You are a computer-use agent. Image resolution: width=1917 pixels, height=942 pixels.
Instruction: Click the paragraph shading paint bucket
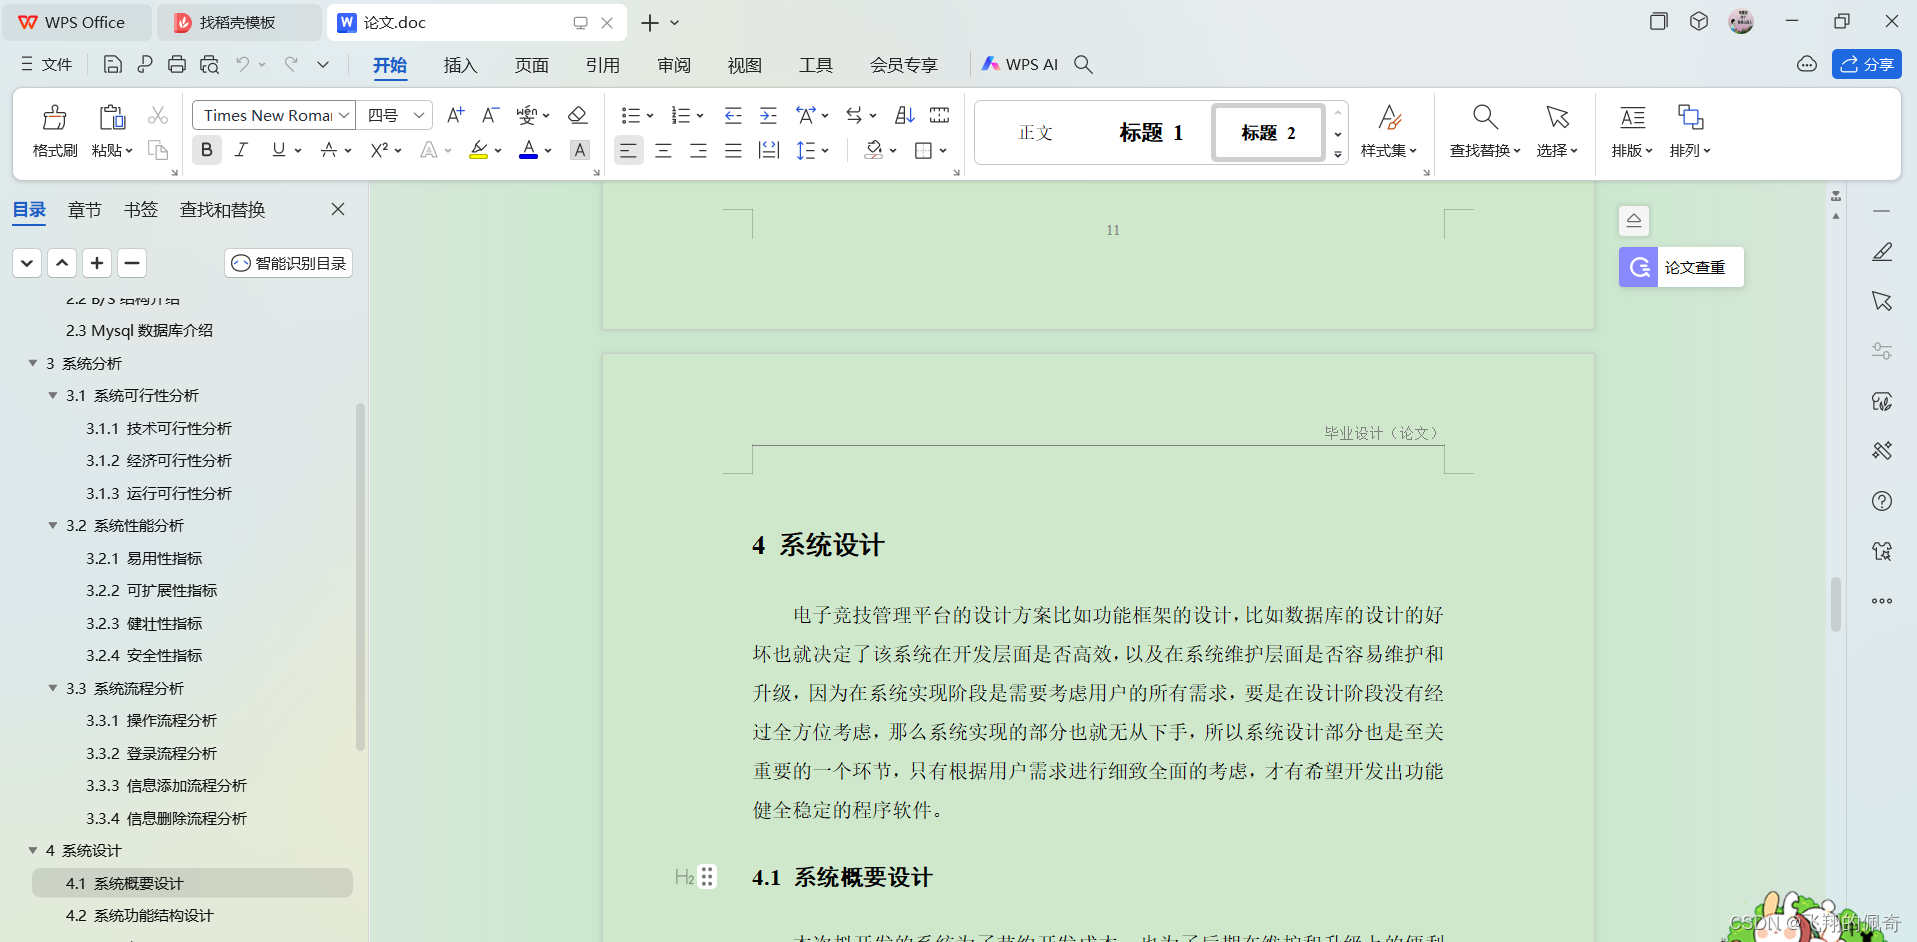(x=873, y=150)
